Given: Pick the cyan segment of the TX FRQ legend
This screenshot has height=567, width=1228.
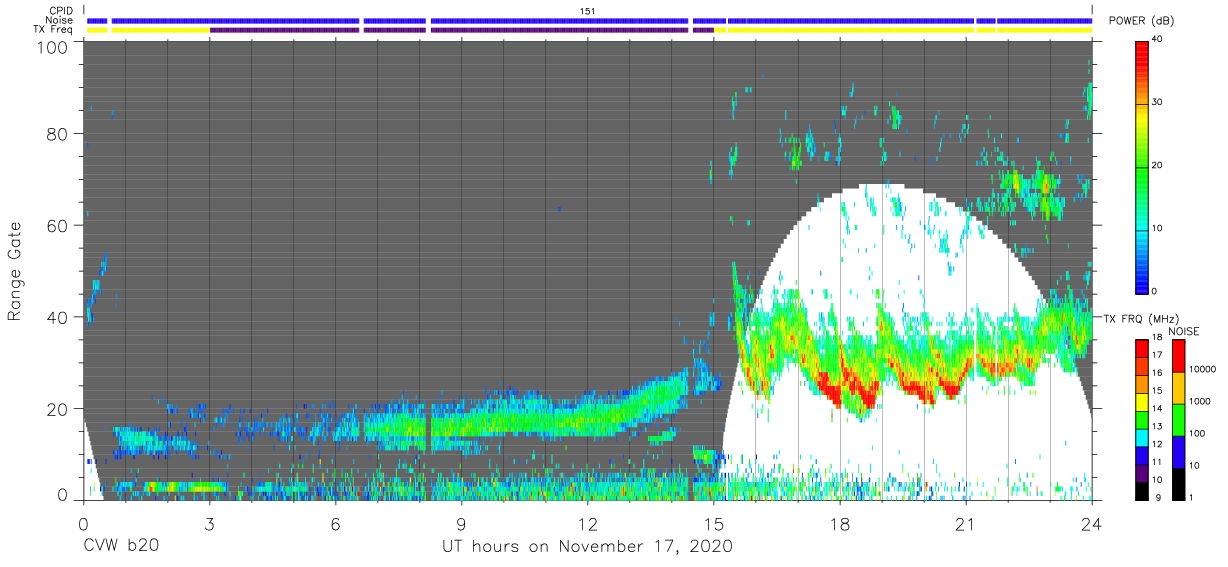Looking at the screenshot, I should (x=1142, y=436).
